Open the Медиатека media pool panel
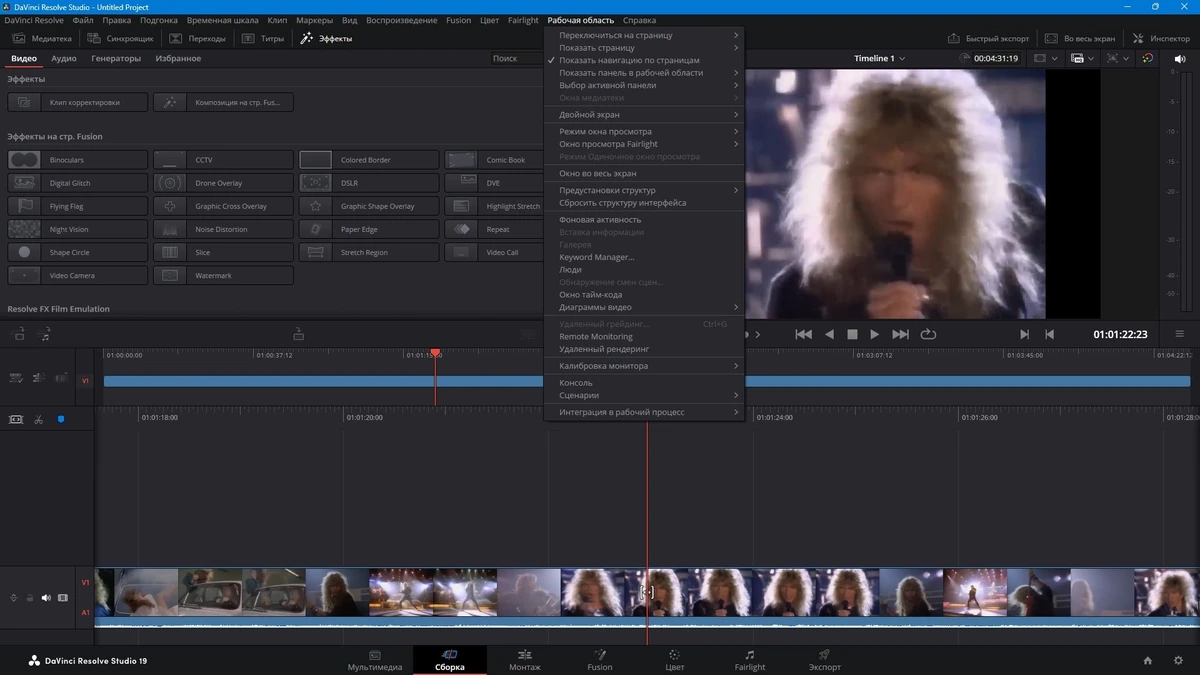 coord(42,38)
